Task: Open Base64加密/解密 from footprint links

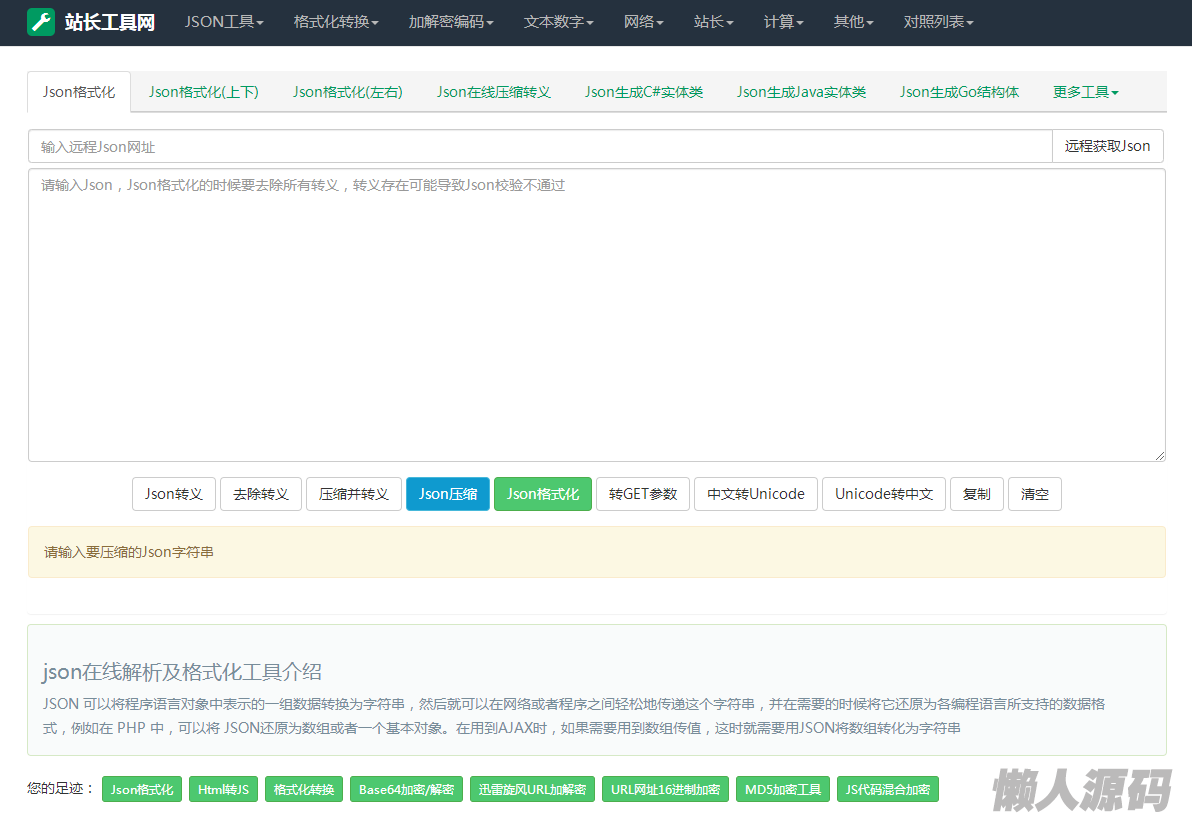Action: click(x=406, y=790)
